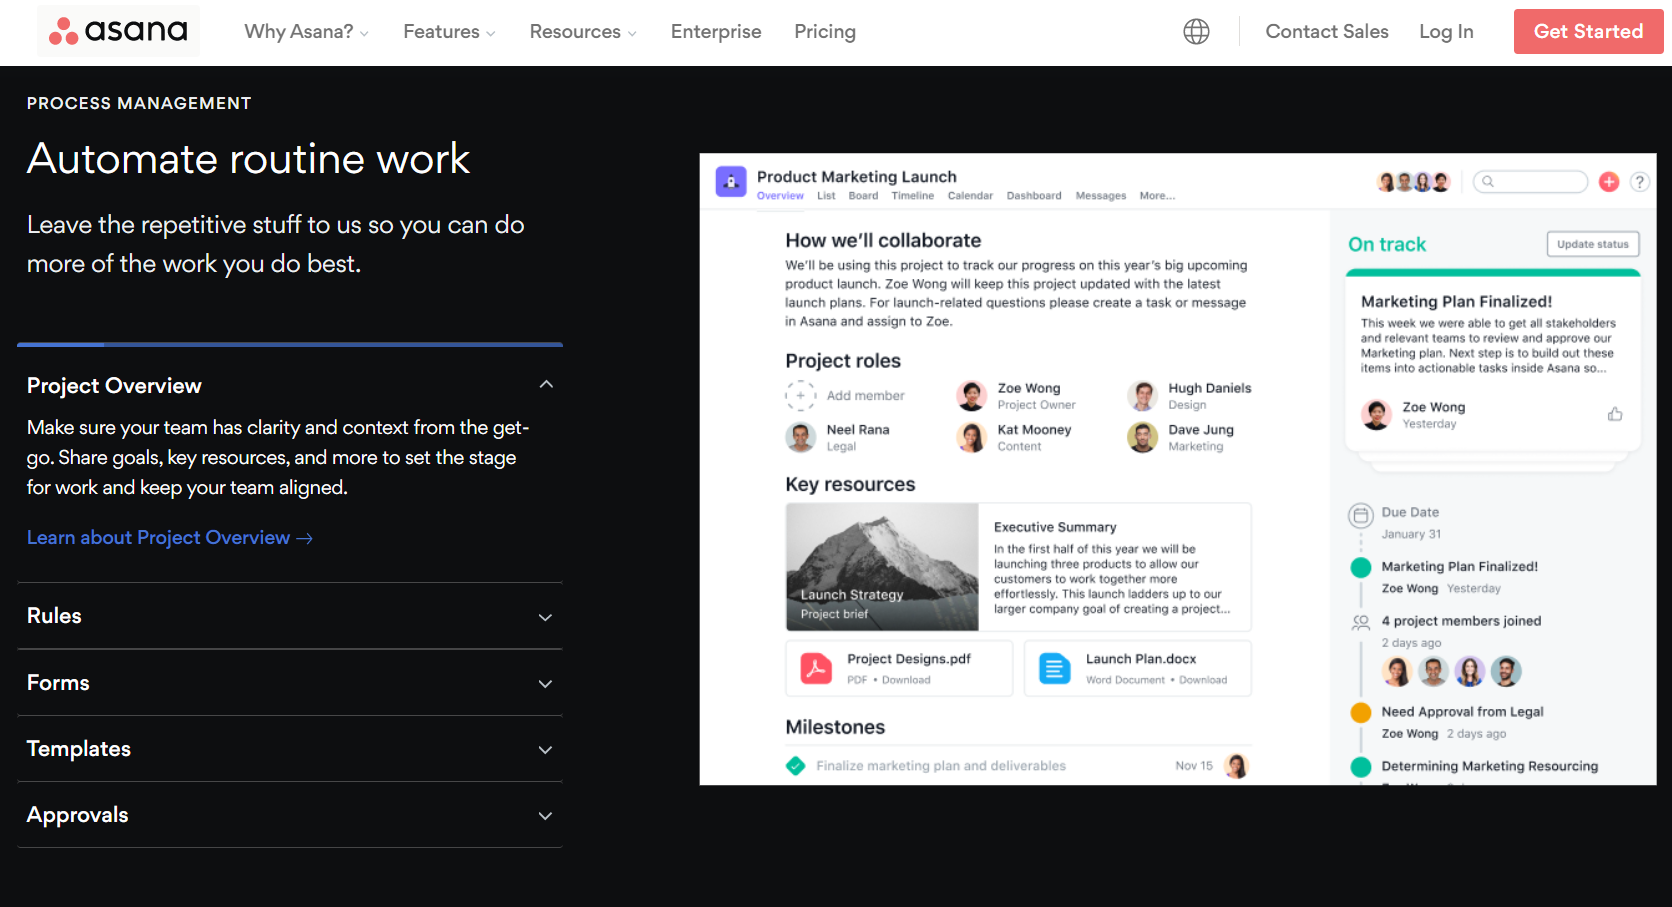This screenshot has width=1672, height=907.
Task: Like the Marketing Plan Finalized status update
Action: [x=1615, y=414]
